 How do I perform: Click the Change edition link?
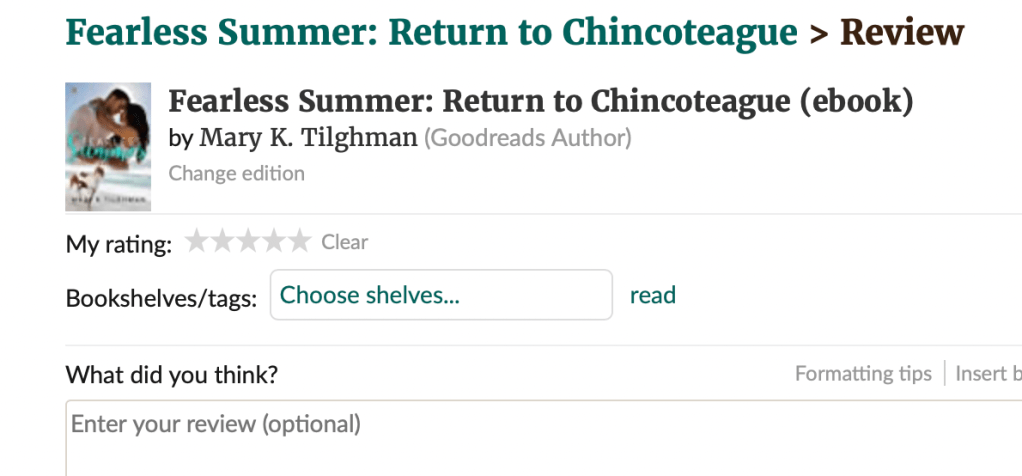tap(236, 173)
